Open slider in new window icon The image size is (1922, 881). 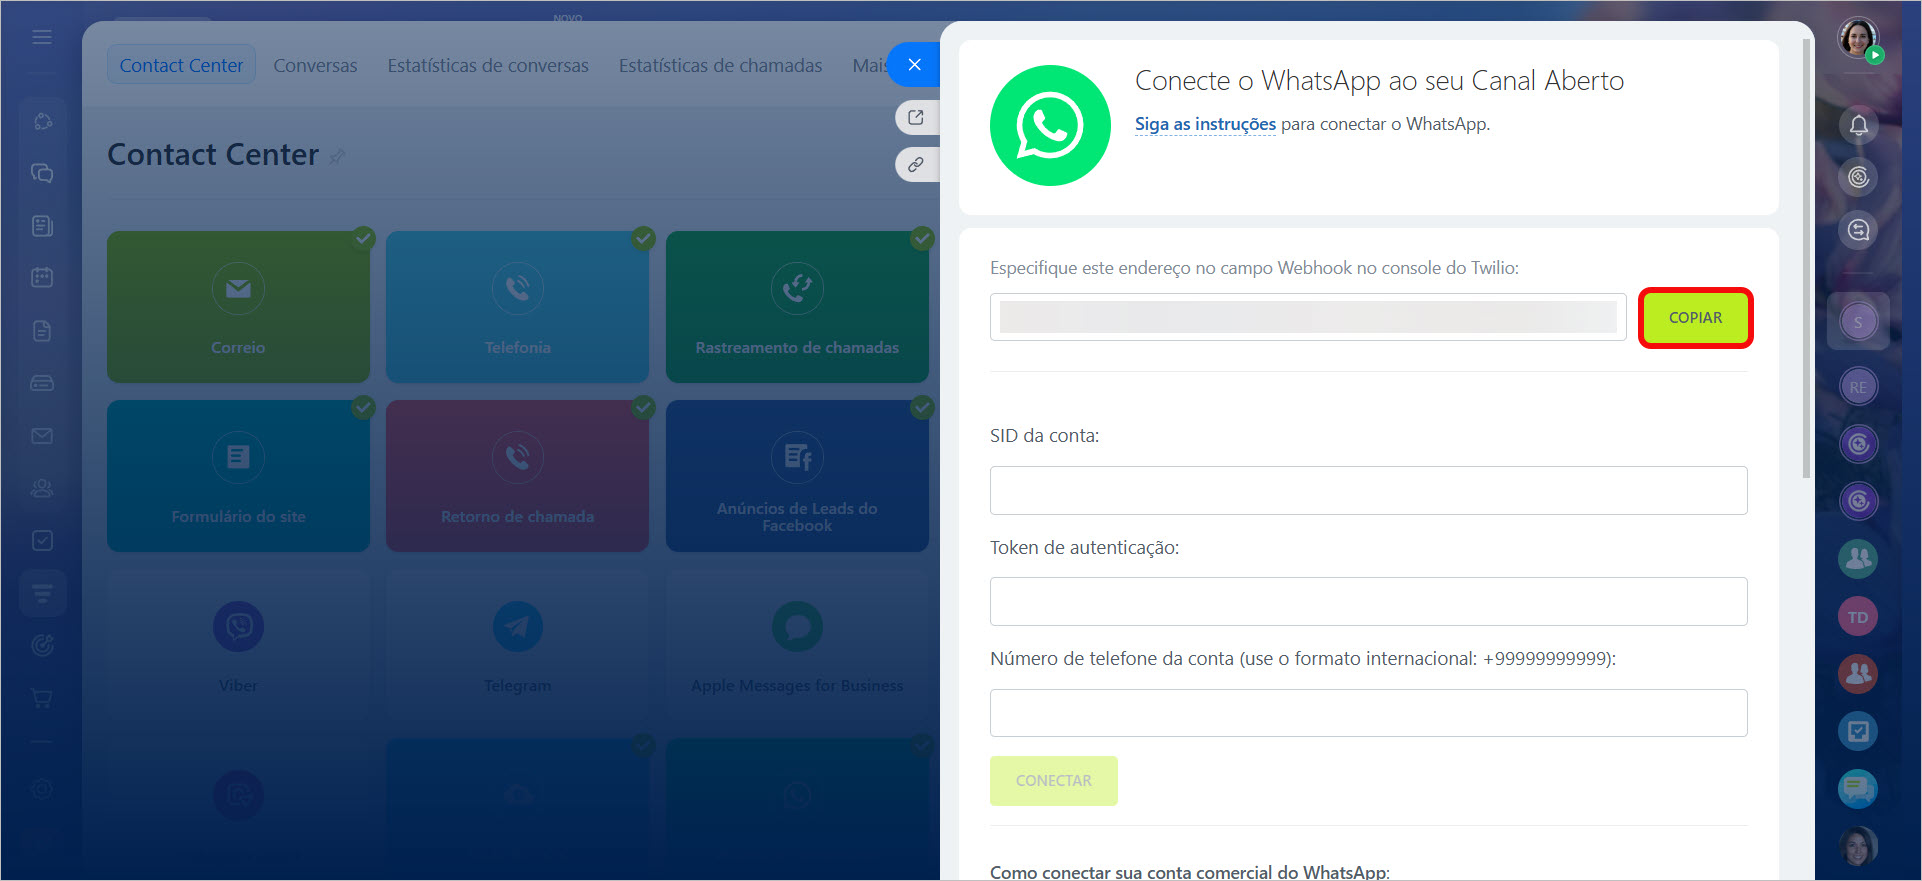pyautogui.click(x=916, y=117)
